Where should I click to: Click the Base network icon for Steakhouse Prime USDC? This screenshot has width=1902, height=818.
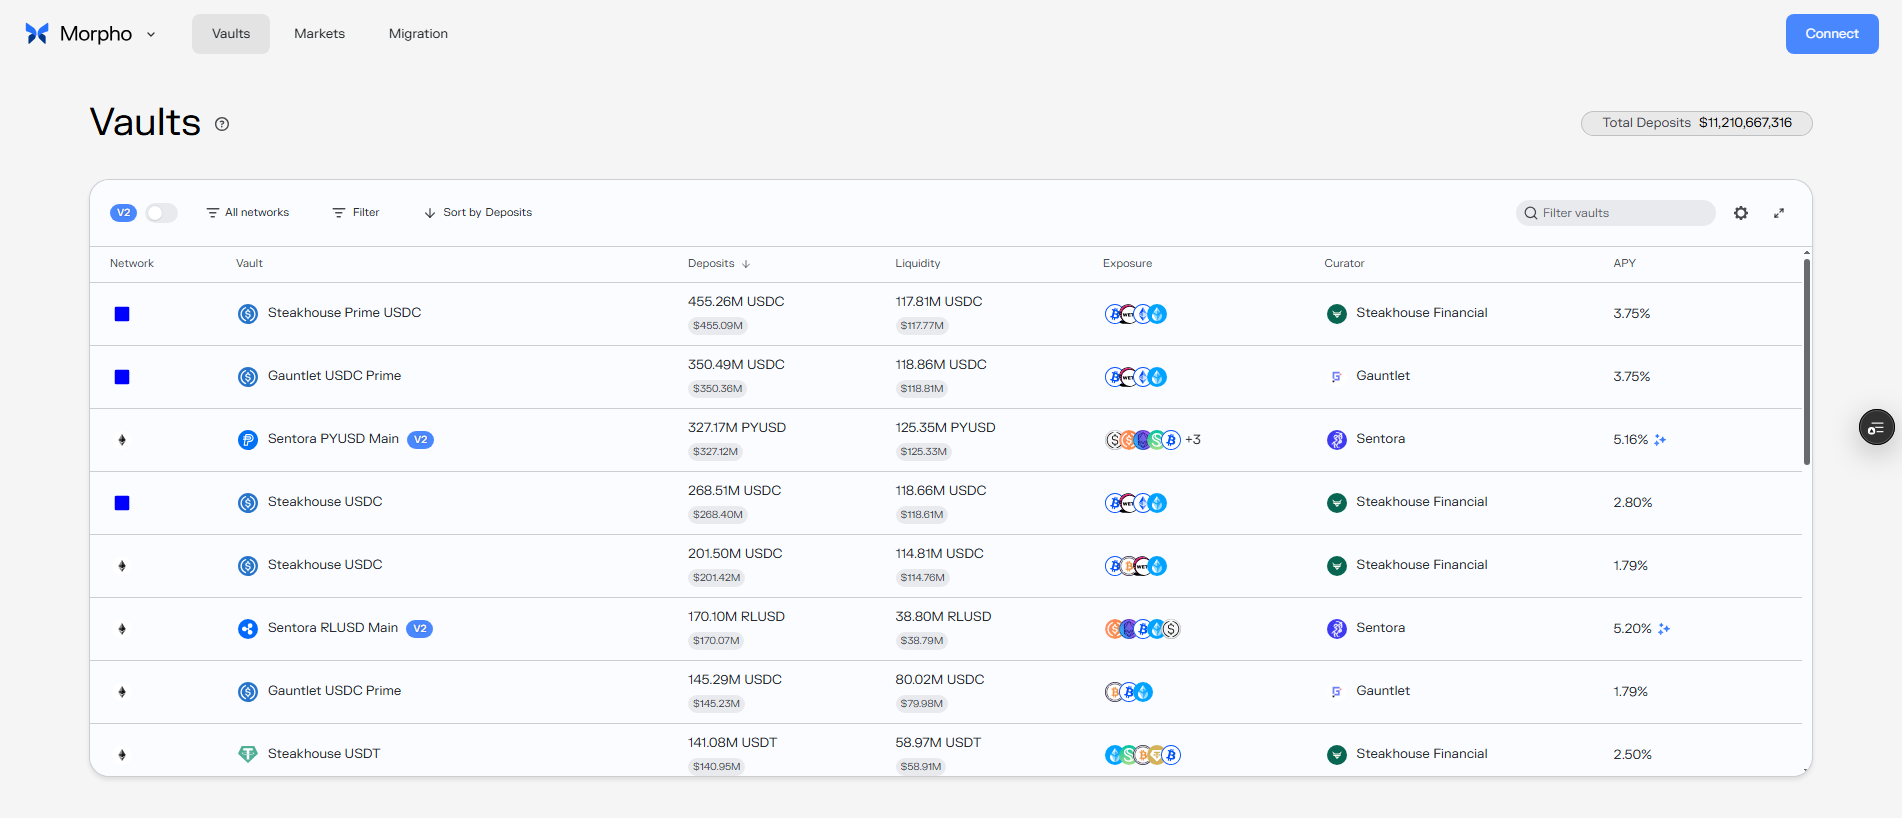[122, 314]
